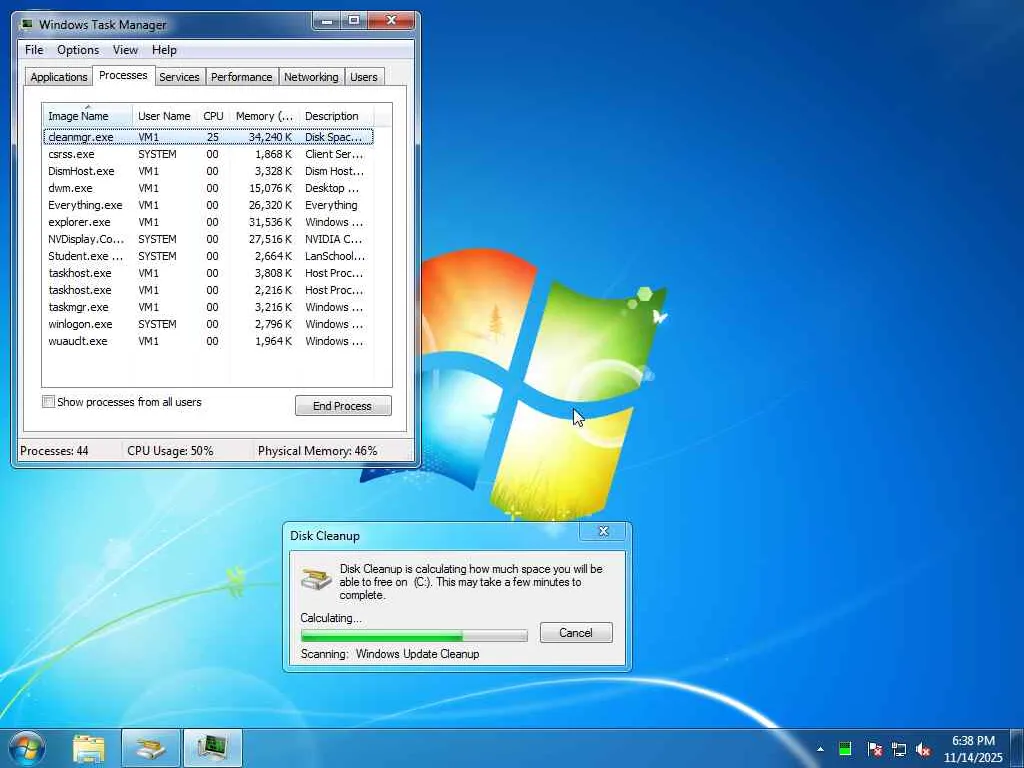Switch to the Services tab
The image size is (1024, 768).
tap(179, 77)
